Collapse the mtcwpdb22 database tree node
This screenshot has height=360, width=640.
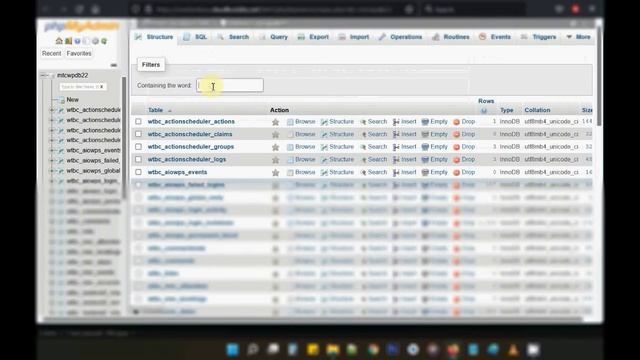[43, 76]
